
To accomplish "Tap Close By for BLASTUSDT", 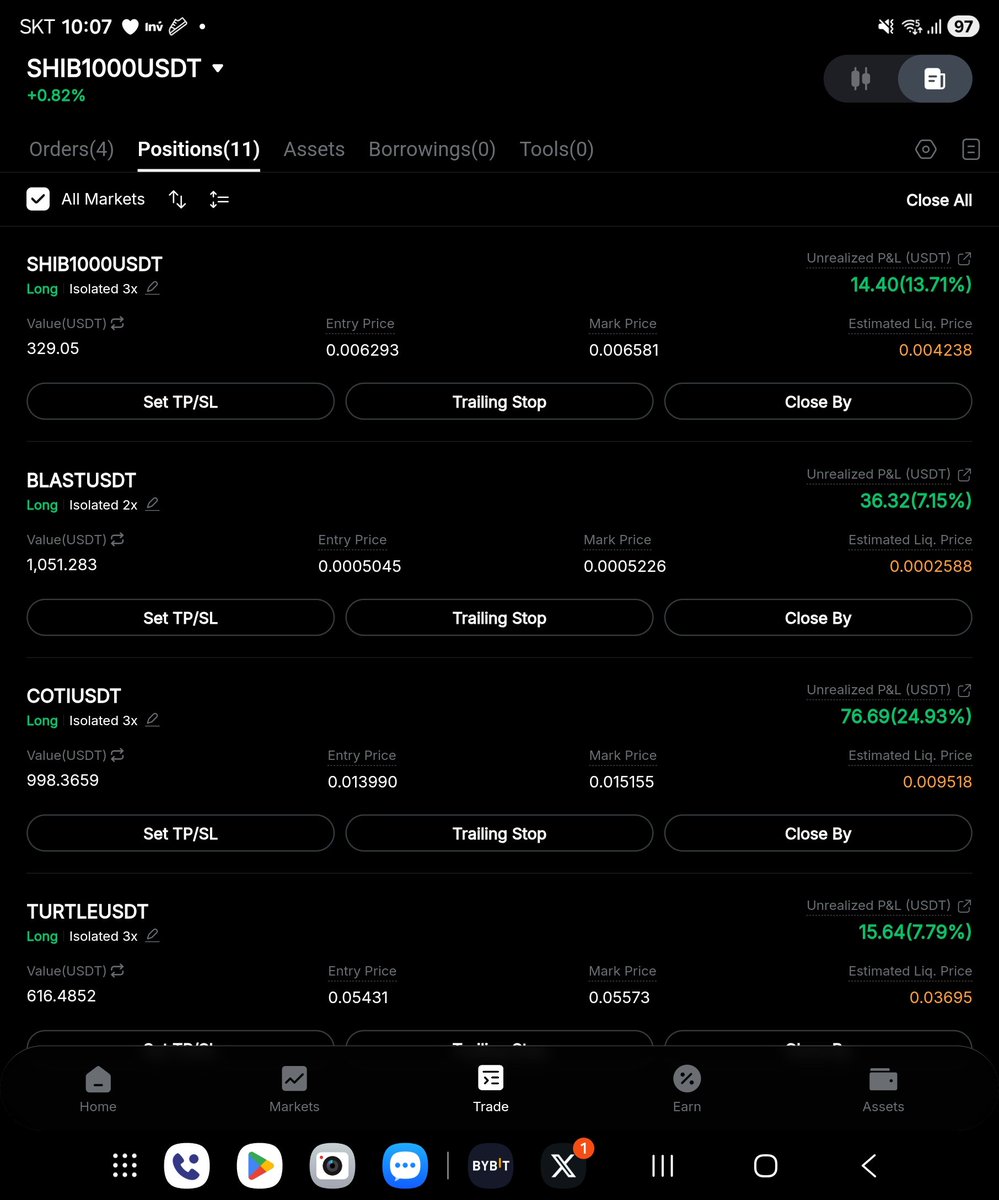I will (x=818, y=617).
